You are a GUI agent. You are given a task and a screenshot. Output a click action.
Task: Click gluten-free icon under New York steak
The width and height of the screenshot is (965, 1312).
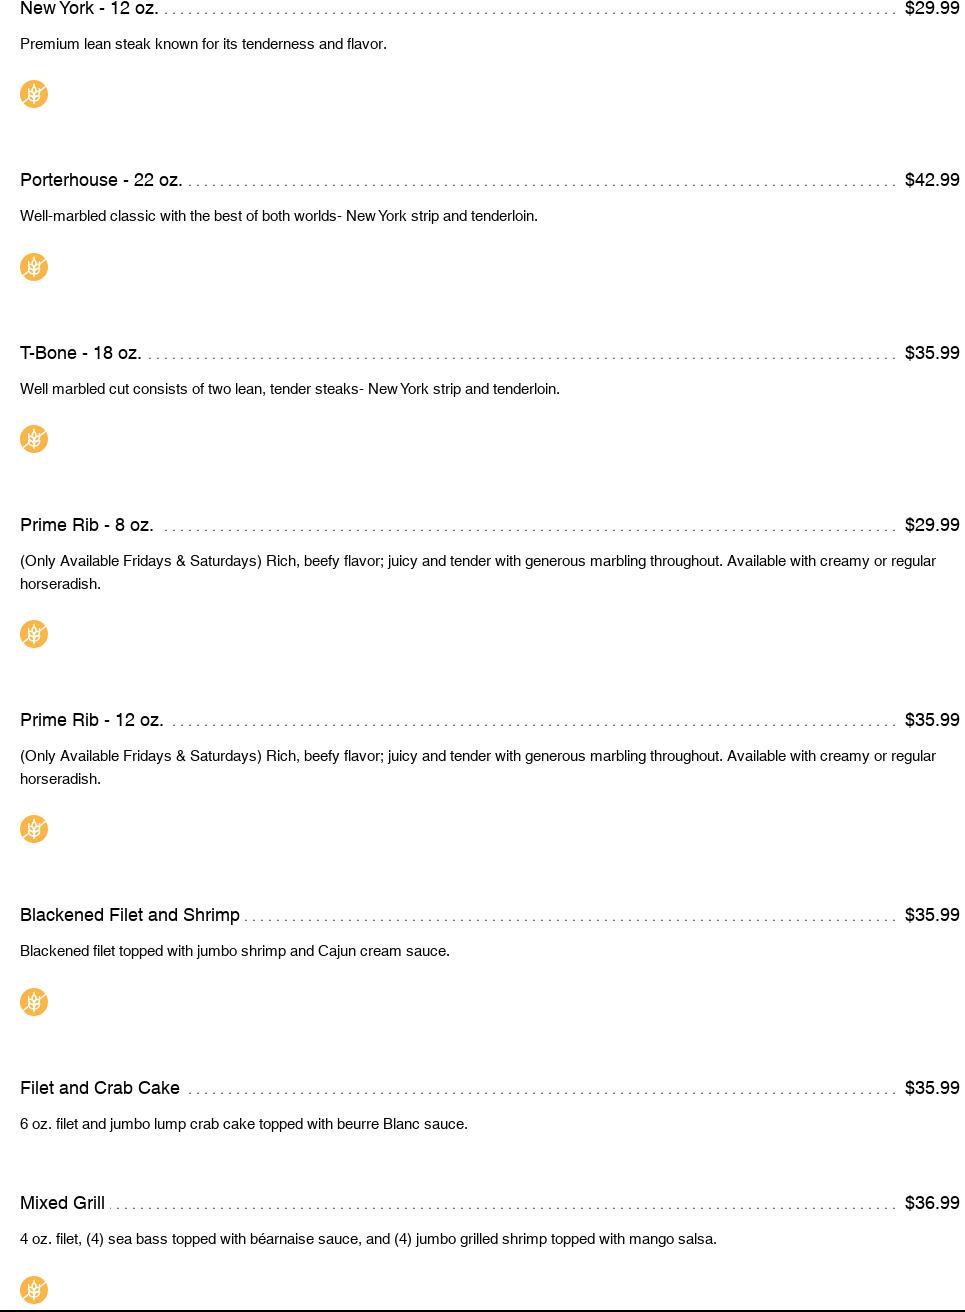click(34, 94)
